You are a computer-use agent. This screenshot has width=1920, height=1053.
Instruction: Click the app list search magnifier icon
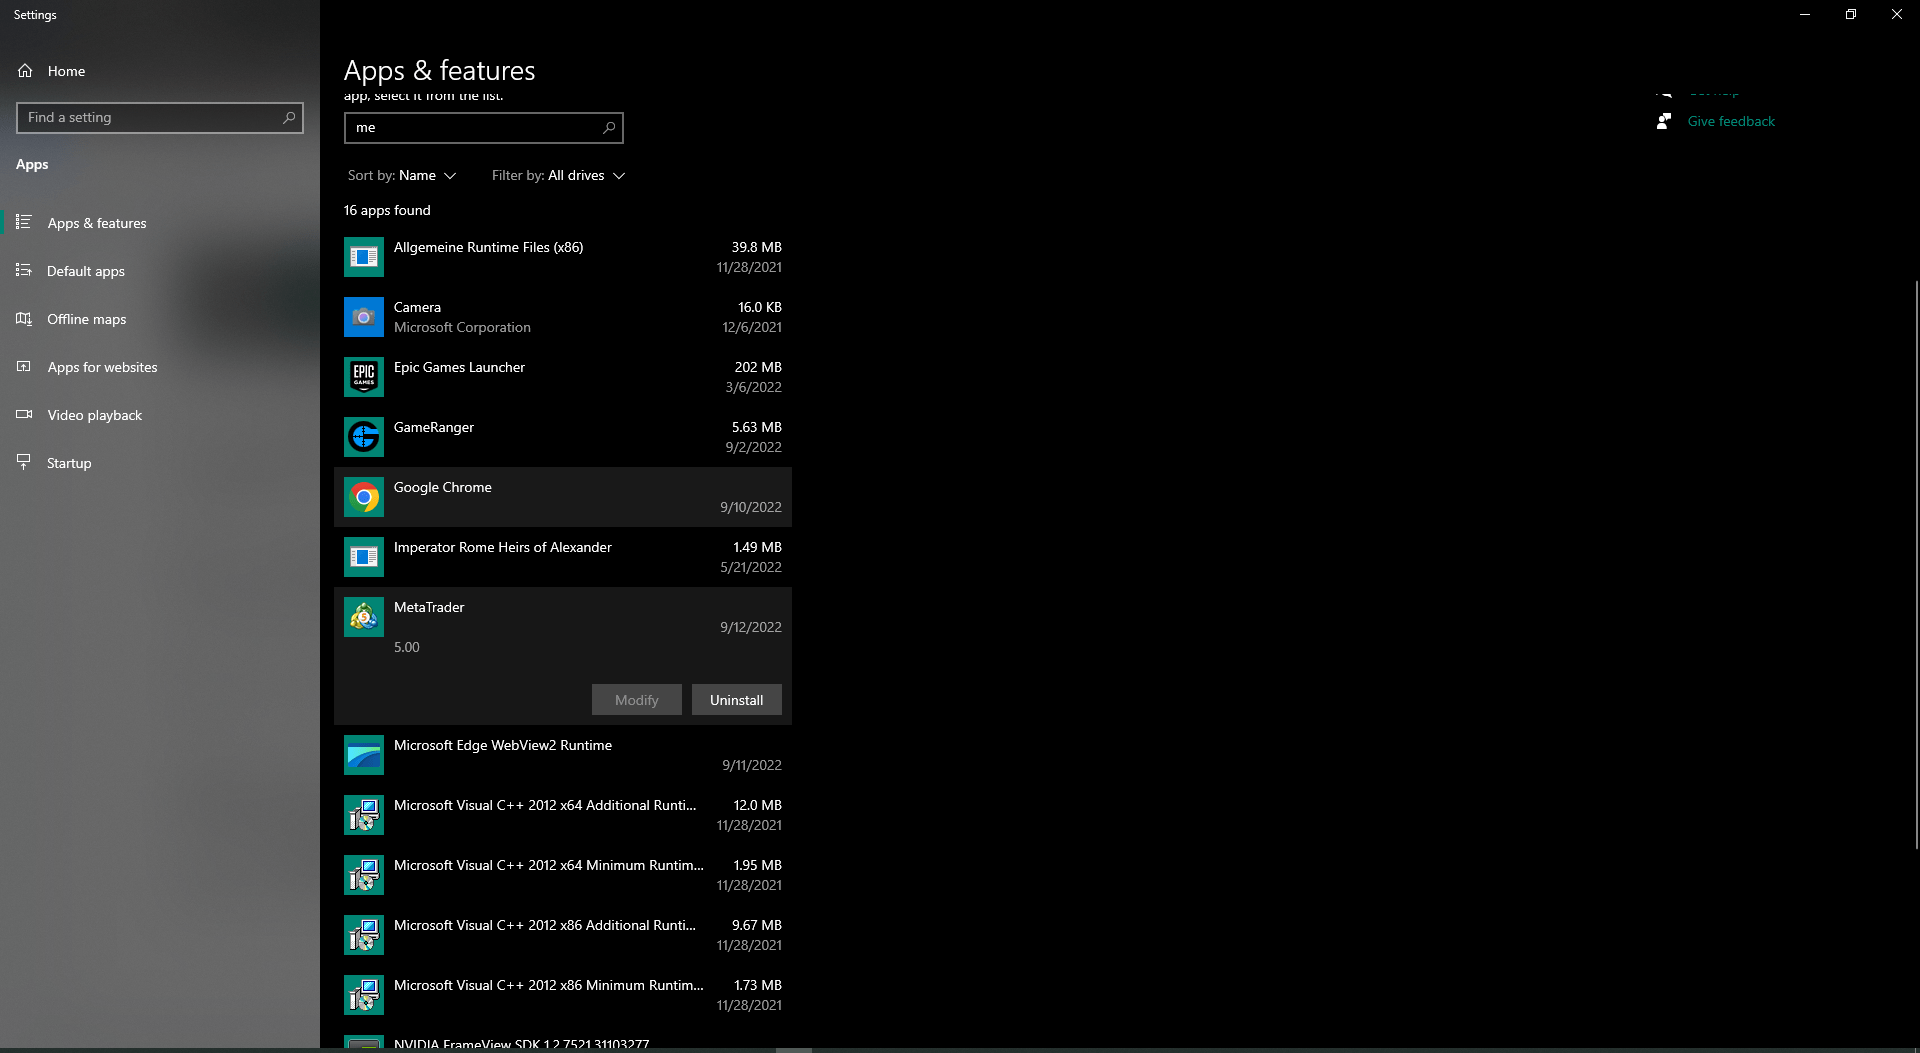click(x=609, y=128)
